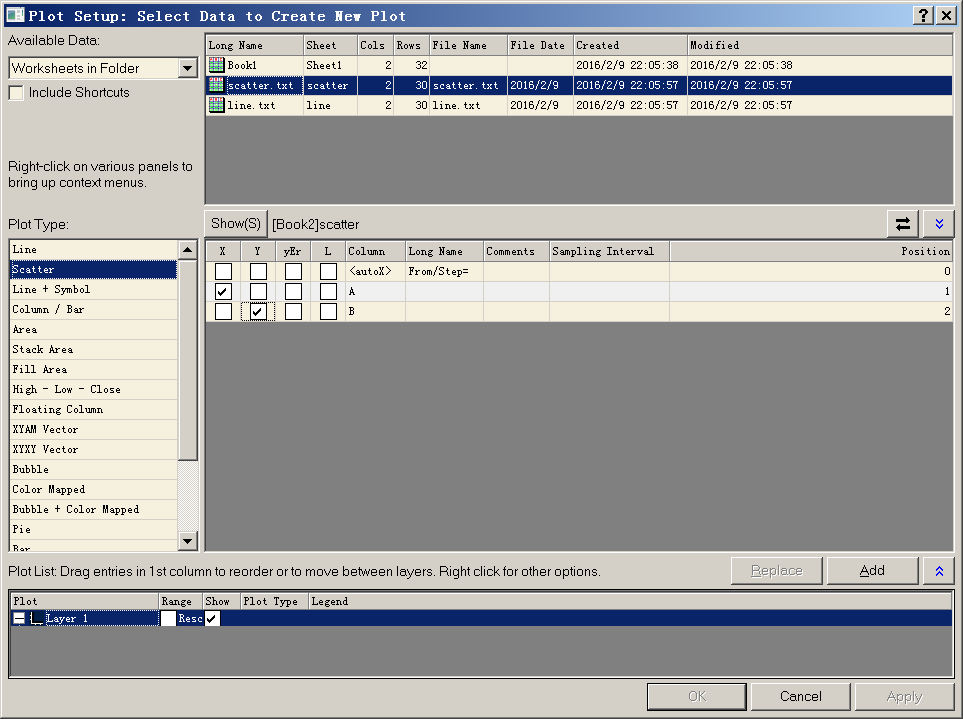This screenshot has height=719, width=963.
Task: Click the Replace button
Action: coord(776,571)
